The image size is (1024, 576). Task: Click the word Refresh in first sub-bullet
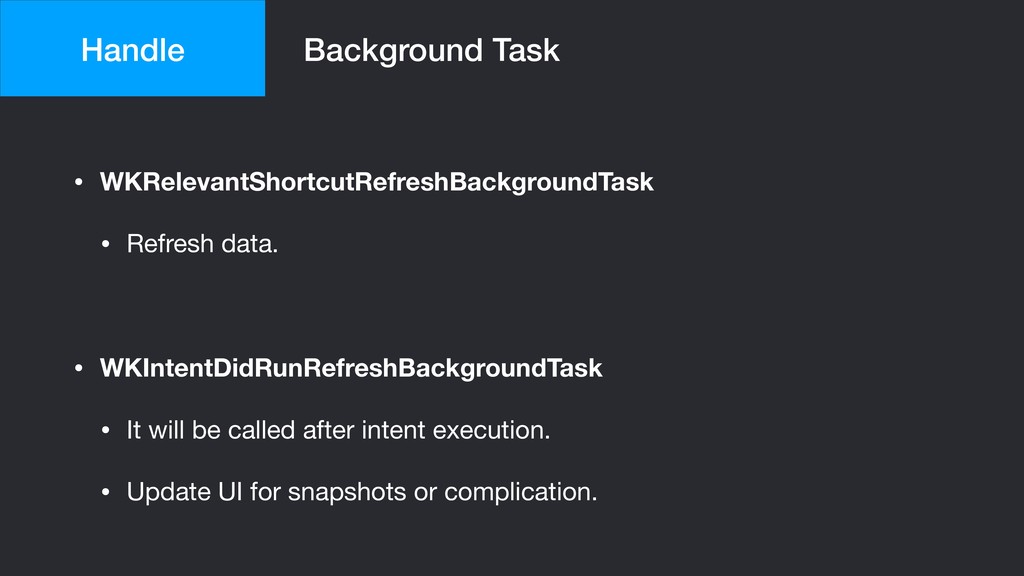pyautogui.click(x=170, y=244)
